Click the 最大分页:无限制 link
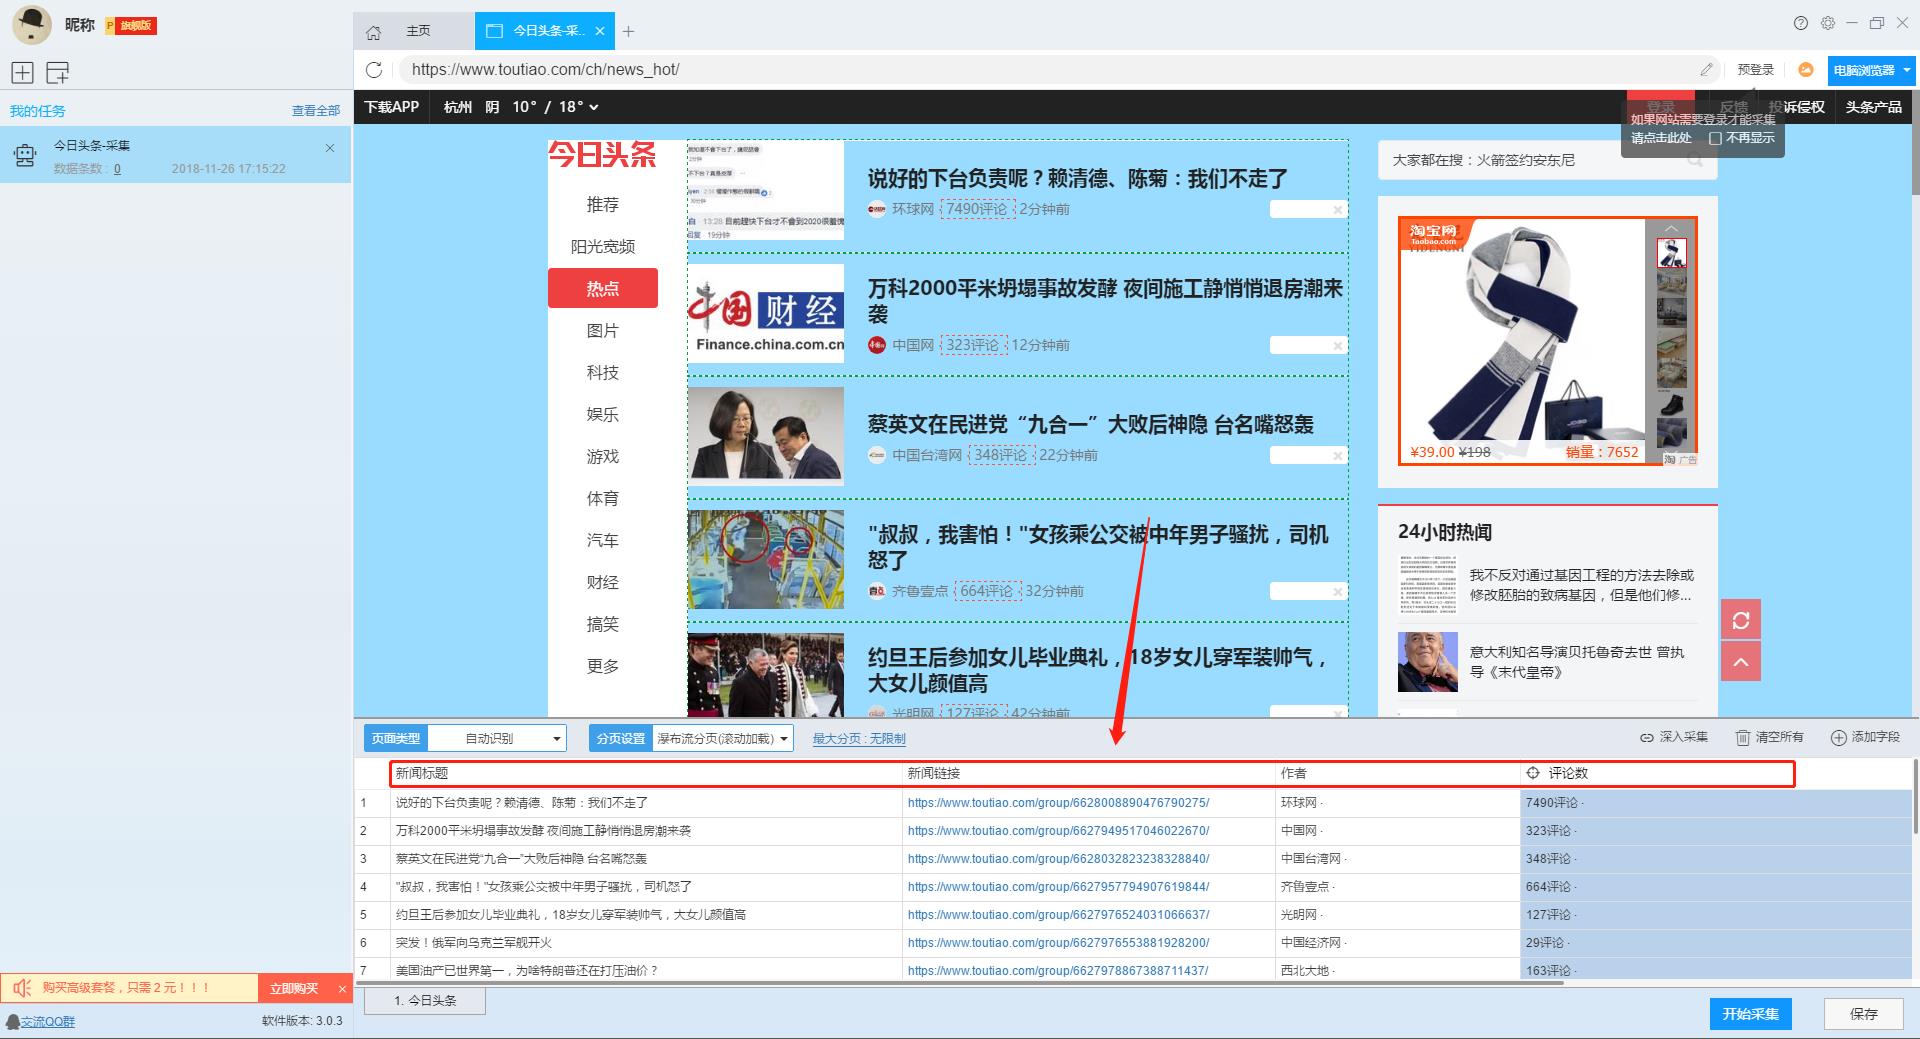This screenshot has height=1039, width=1920. [859, 738]
